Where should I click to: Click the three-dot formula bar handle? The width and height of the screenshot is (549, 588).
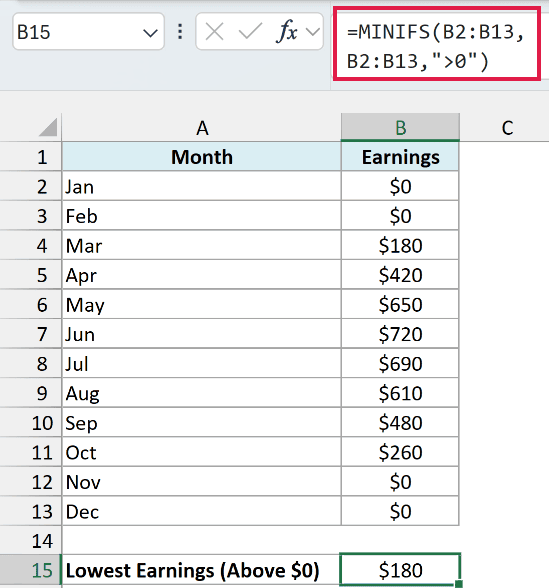tap(180, 32)
